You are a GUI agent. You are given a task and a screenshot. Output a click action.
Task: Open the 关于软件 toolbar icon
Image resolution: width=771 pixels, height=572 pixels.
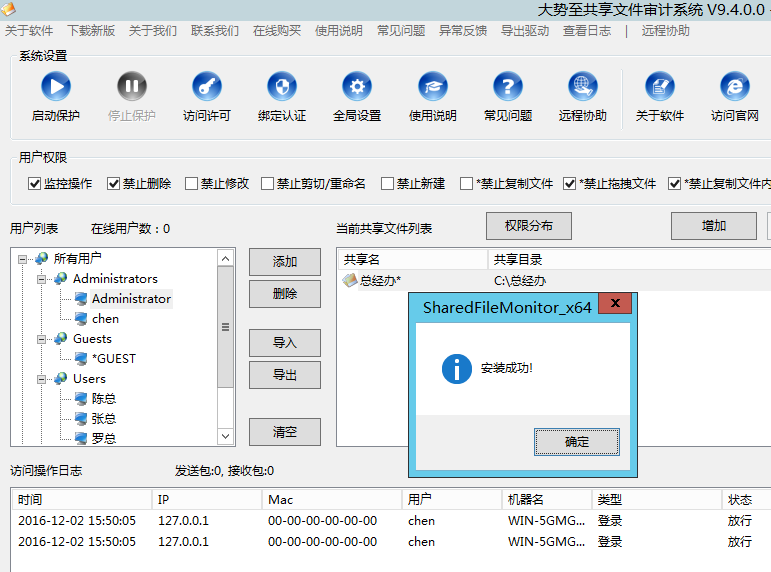[659, 88]
